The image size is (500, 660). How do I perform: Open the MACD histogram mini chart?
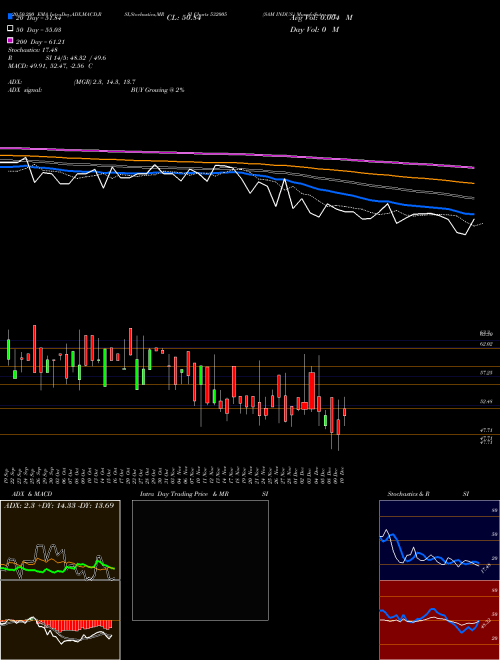(x=60, y=620)
